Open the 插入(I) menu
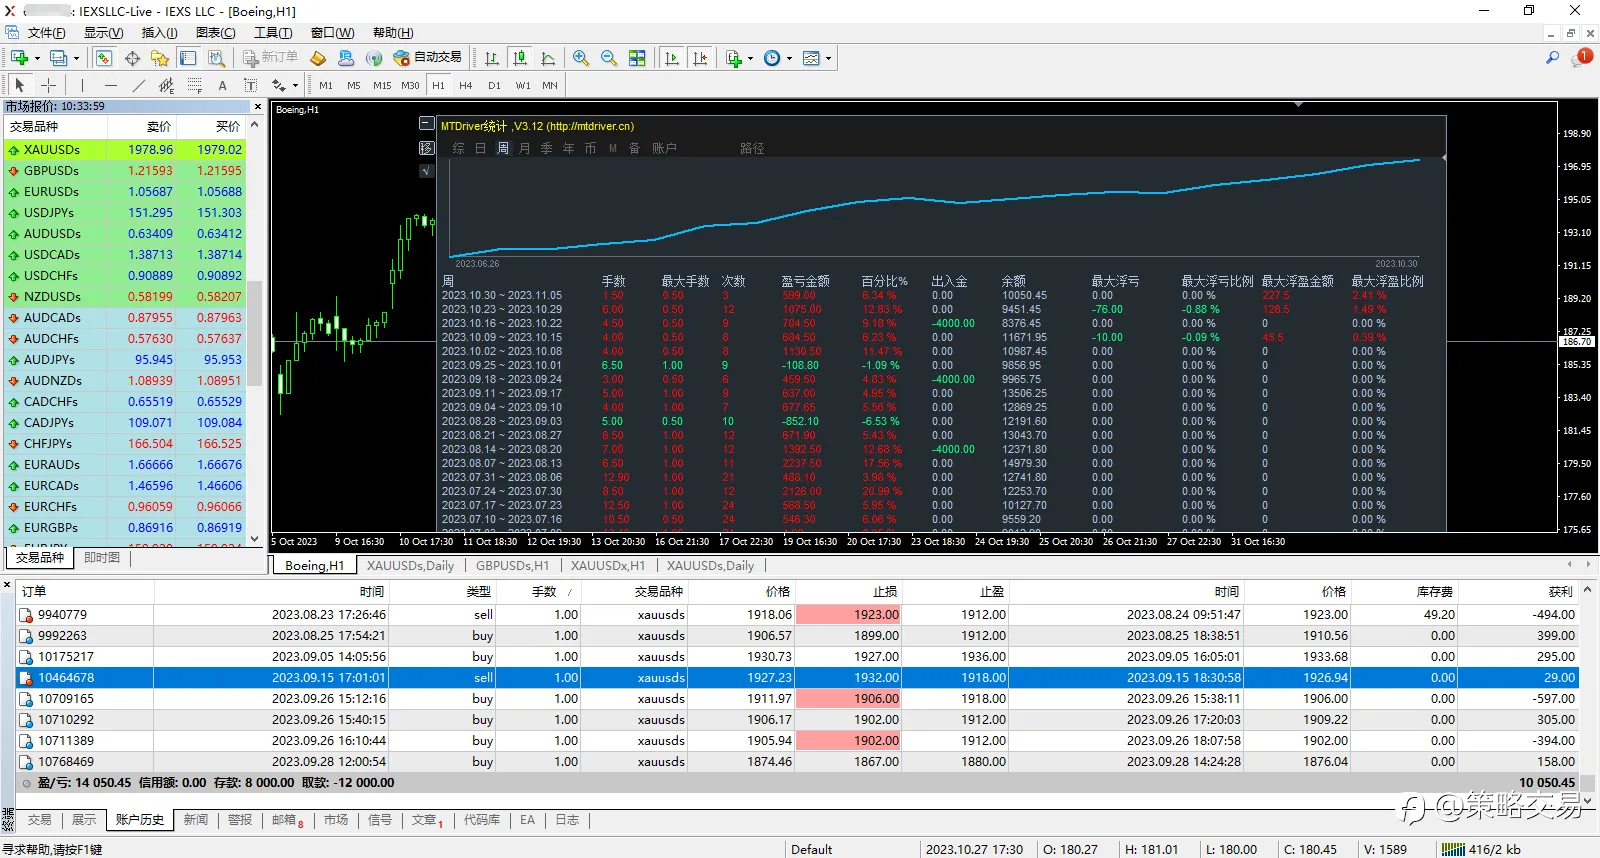 coord(159,33)
